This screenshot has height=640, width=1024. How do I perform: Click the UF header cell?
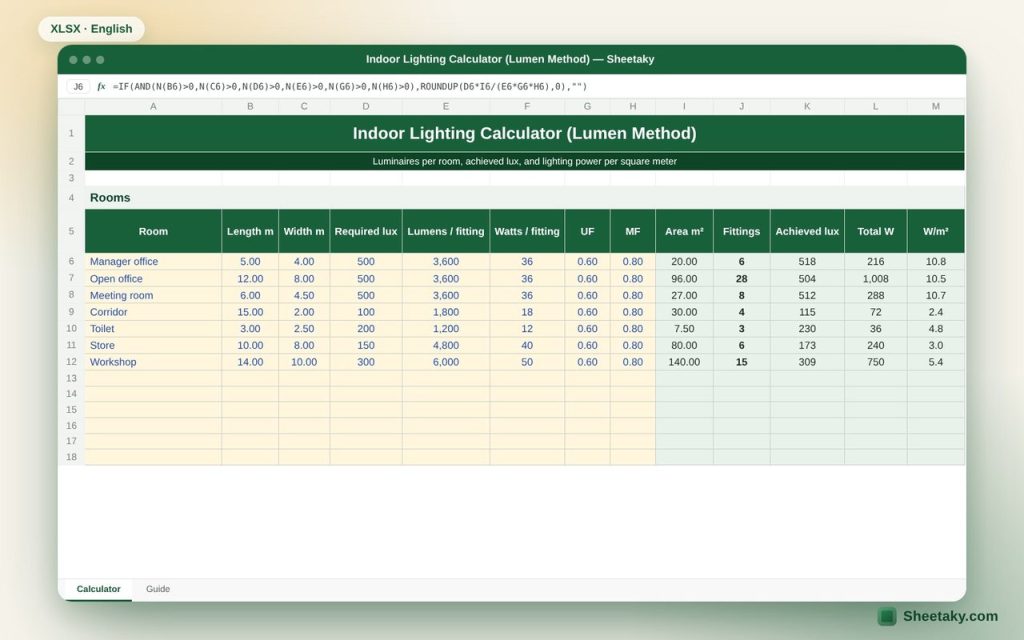587,231
